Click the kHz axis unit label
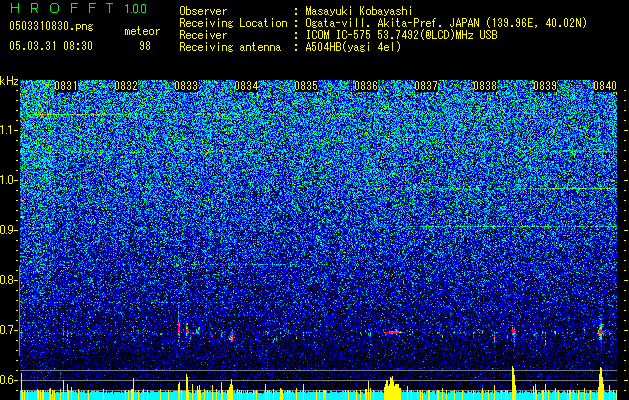 click(x=9, y=81)
